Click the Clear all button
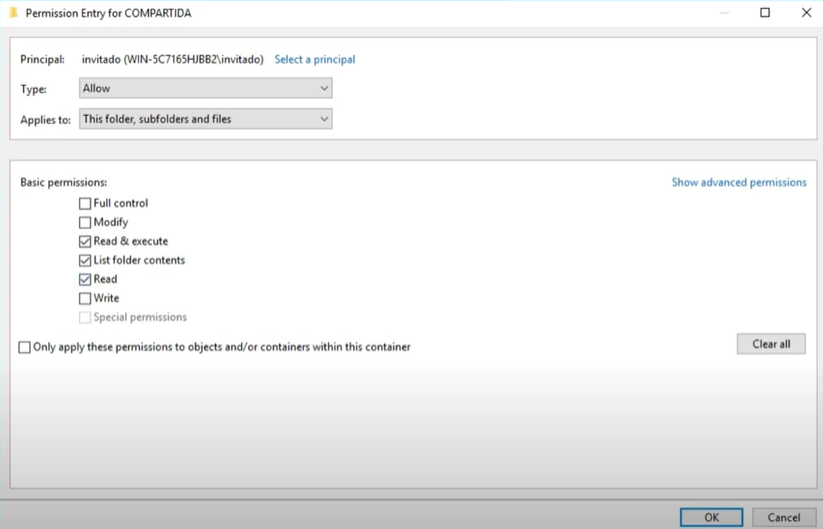This screenshot has width=823, height=529. pyautogui.click(x=771, y=344)
